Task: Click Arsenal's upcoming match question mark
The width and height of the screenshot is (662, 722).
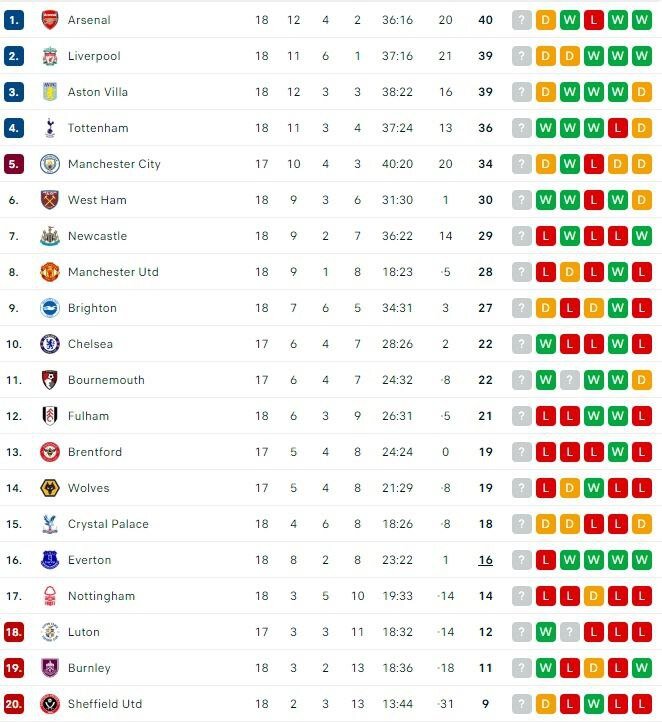Action: point(522,20)
